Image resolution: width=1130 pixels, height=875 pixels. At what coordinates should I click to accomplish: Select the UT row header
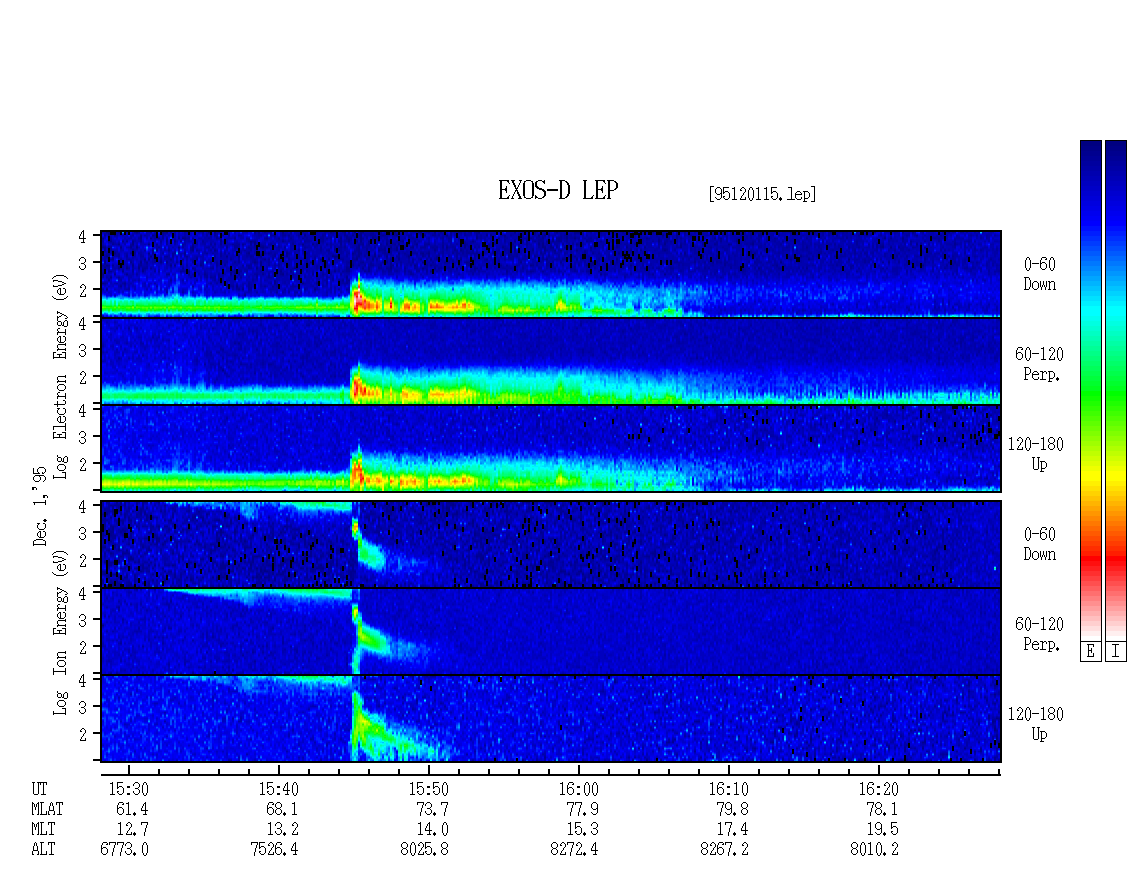click(x=39, y=789)
